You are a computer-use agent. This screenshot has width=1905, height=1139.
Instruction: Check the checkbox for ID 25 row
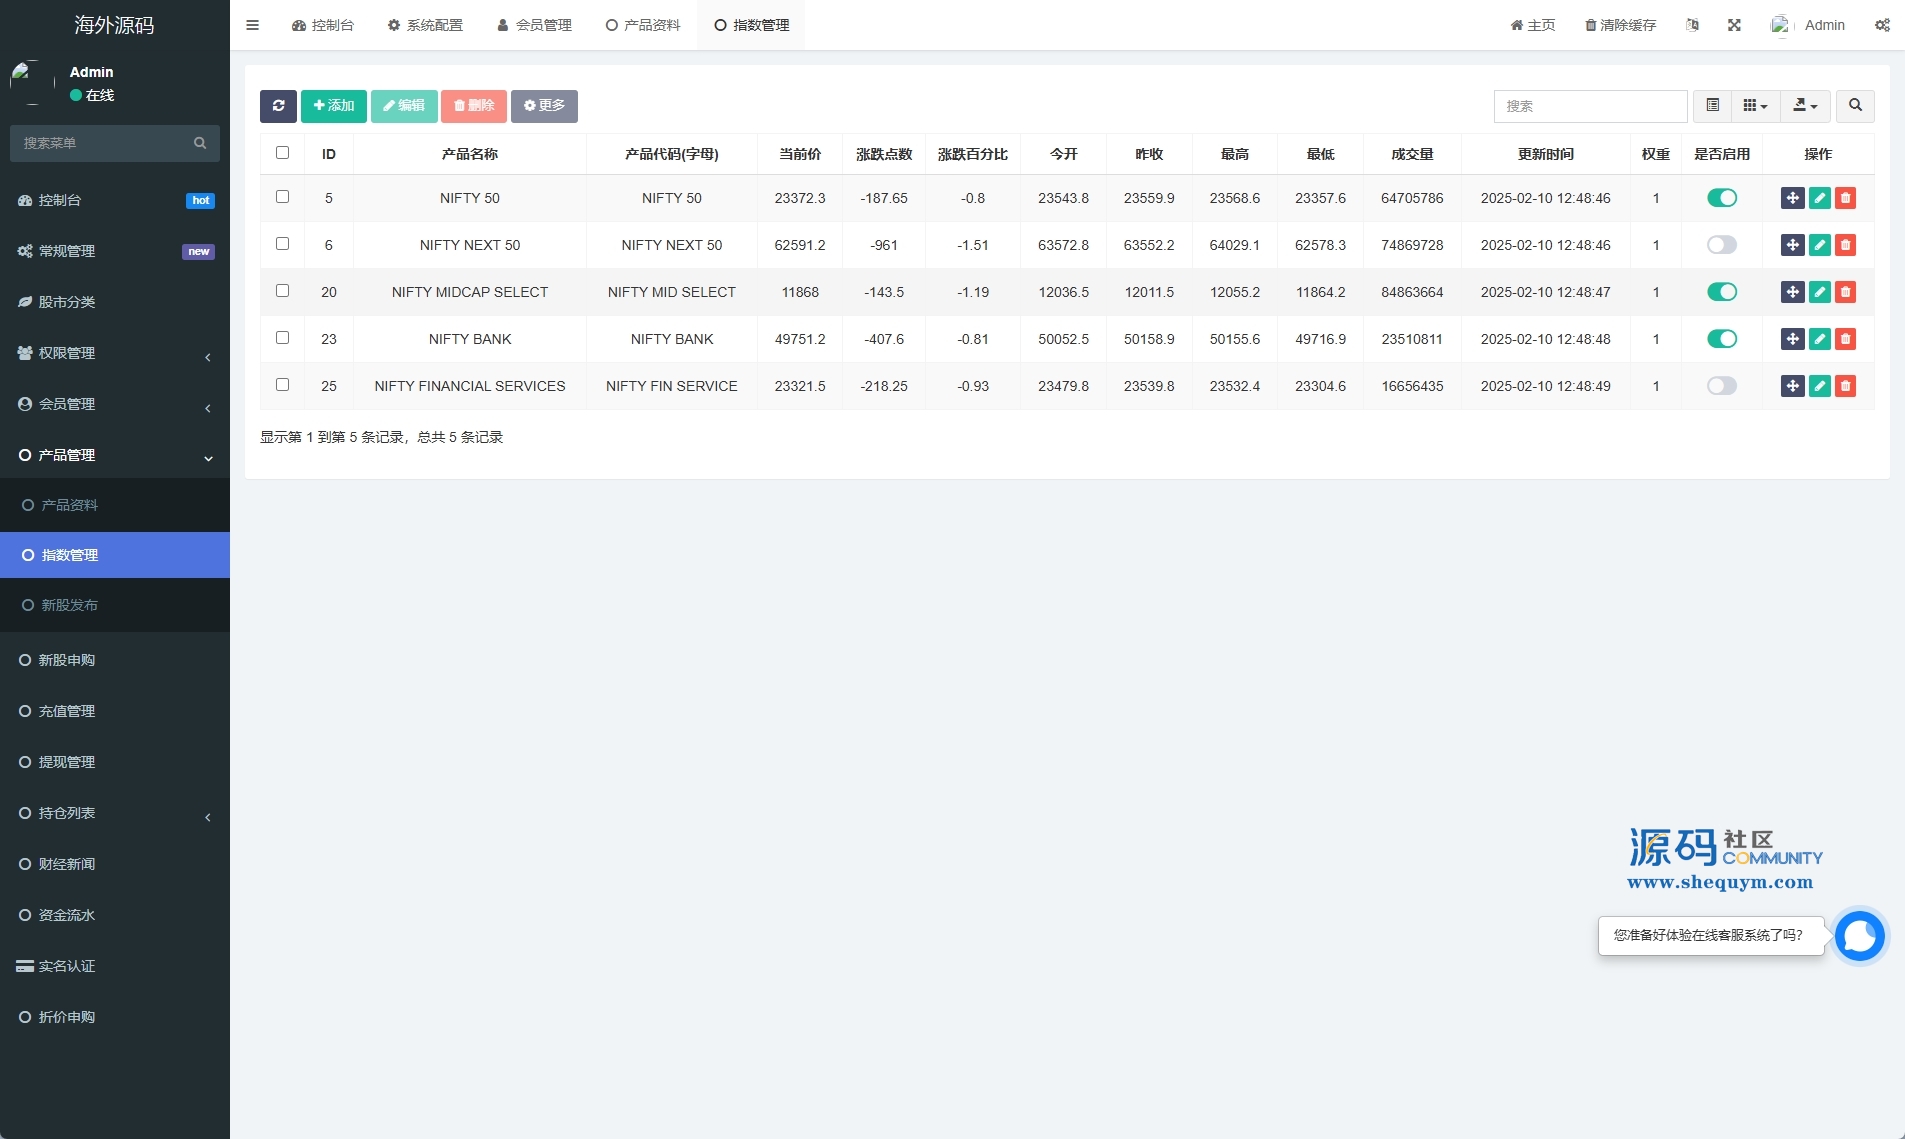282,385
